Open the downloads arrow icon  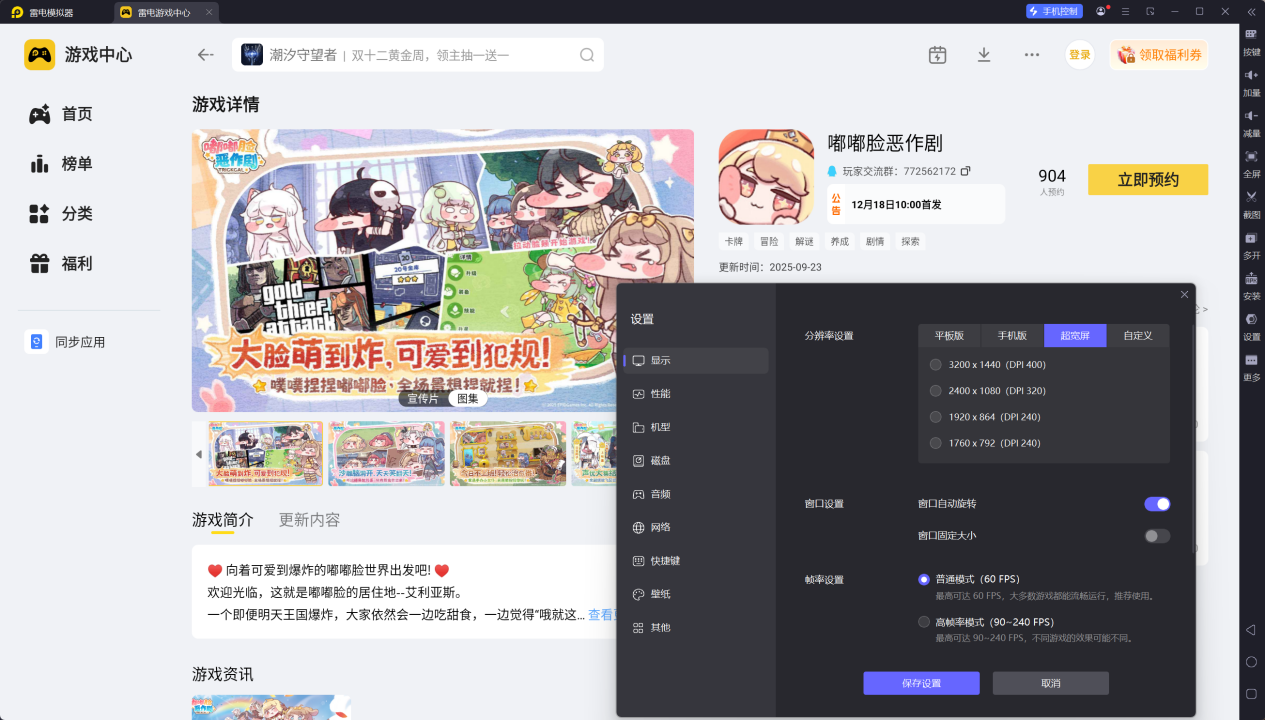pyautogui.click(x=984, y=55)
